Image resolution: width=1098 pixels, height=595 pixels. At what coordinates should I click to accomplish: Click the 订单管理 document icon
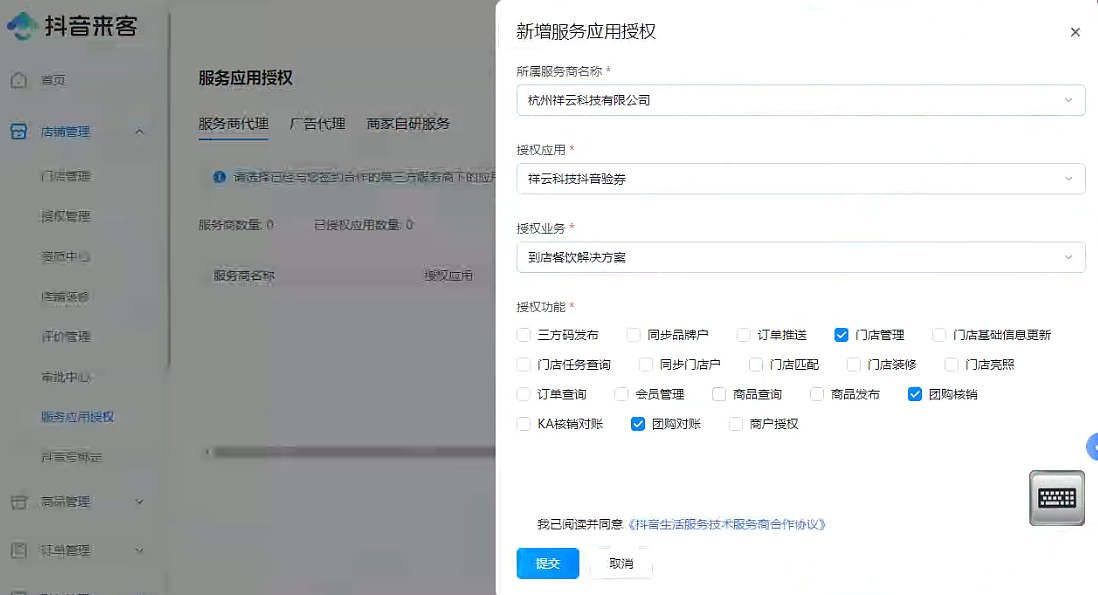19,550
